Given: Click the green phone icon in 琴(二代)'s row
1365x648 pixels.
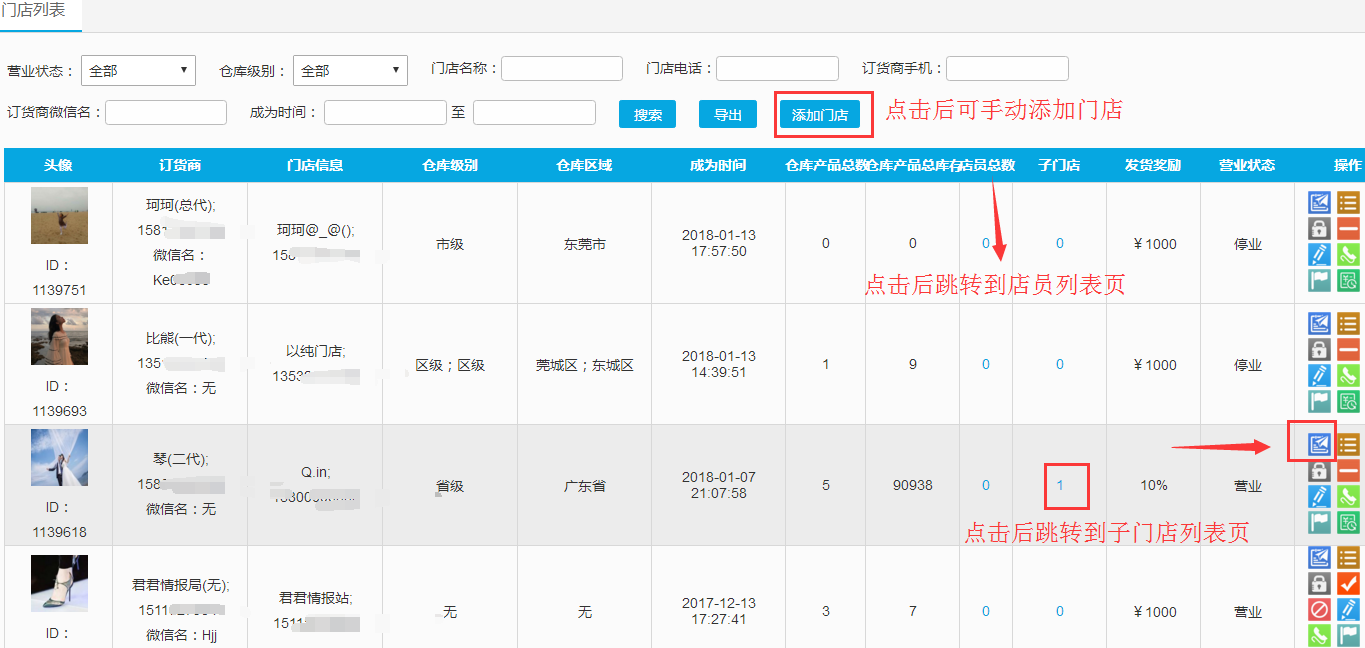Looking at the screenshot, I should tap(1349, 497).
